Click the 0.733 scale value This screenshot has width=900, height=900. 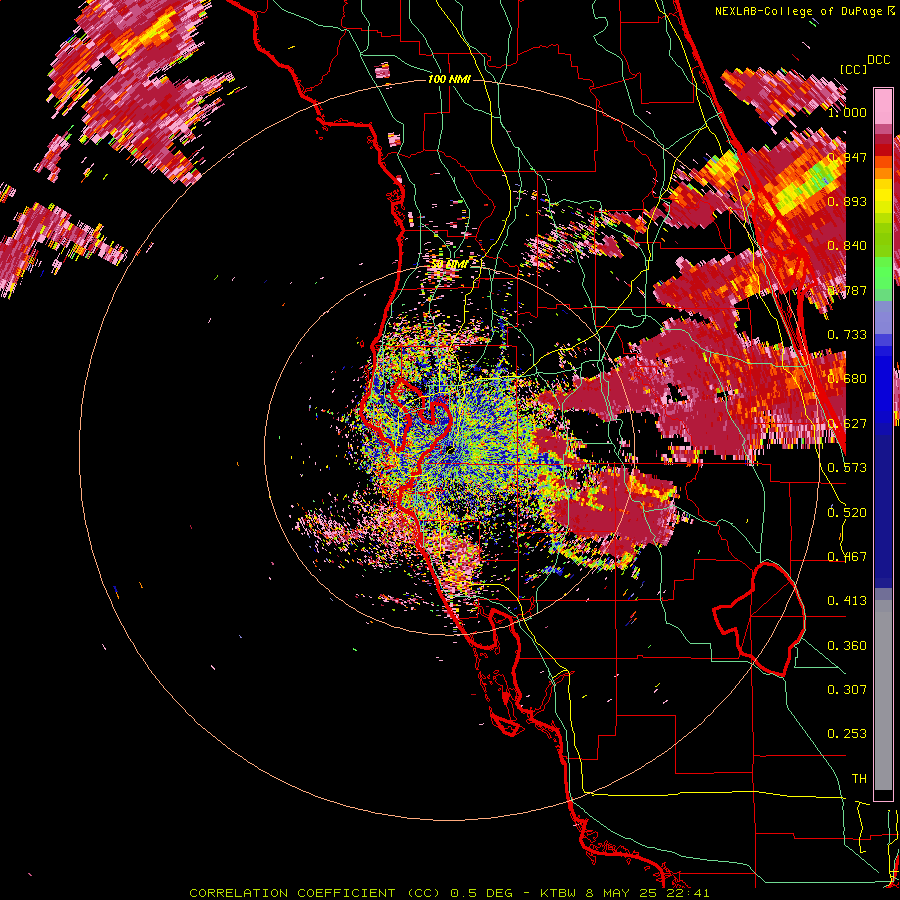(x=847, y=334)
